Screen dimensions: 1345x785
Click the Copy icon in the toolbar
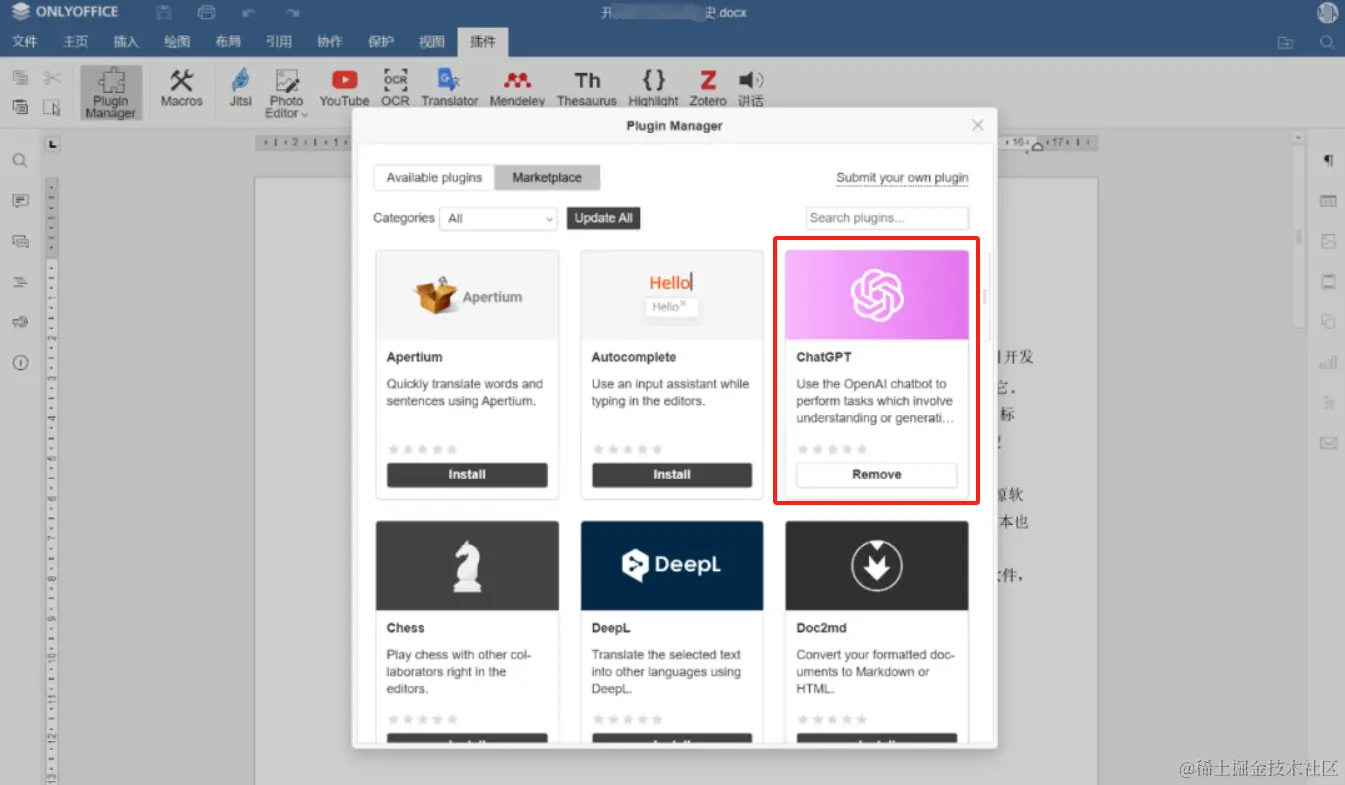(20, 78)
